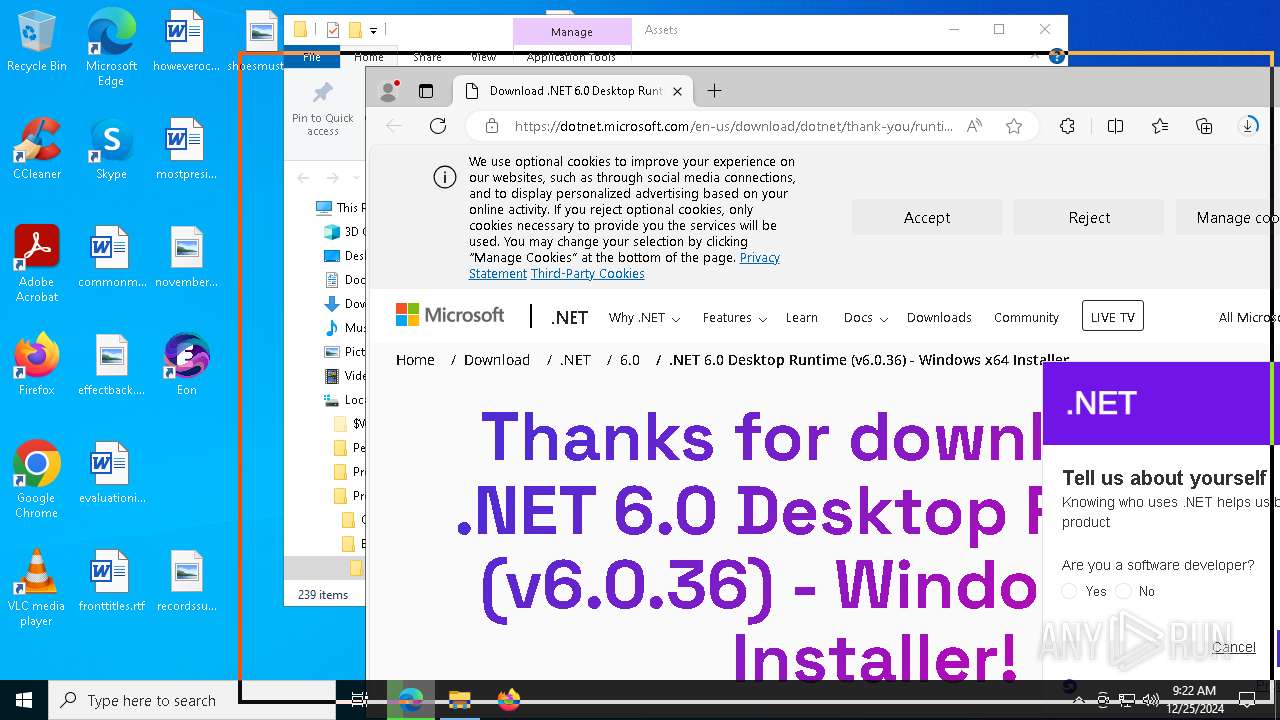Screen dimensions: 1280x720
Task: Open the Eon desktop shortcut
Action: (186, 364)
